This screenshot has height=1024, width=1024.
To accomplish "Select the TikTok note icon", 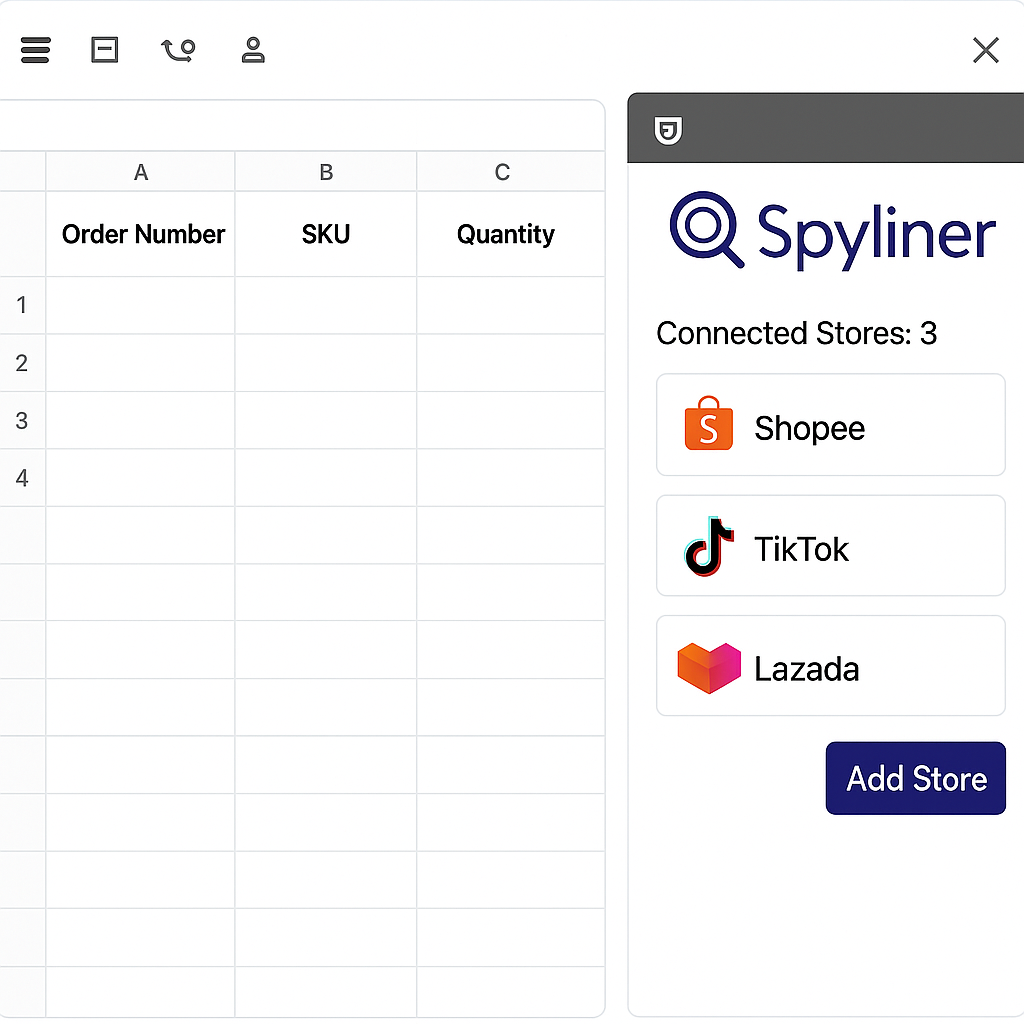I will point(707,545).
